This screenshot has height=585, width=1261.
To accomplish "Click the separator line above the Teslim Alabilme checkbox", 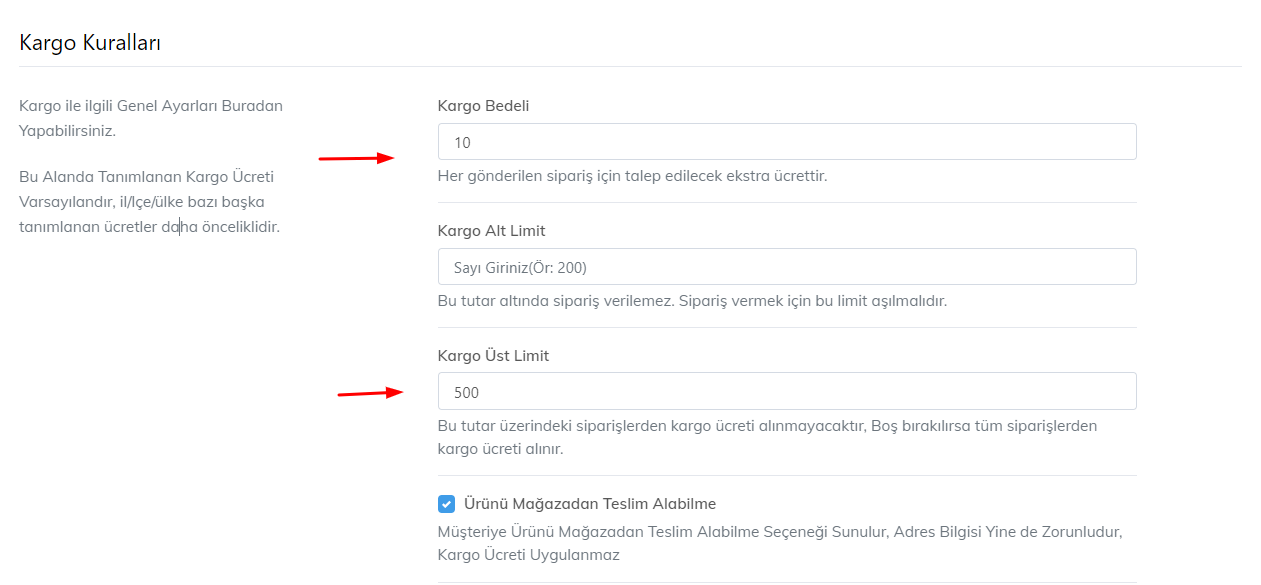I will click(x=786, y=476).
